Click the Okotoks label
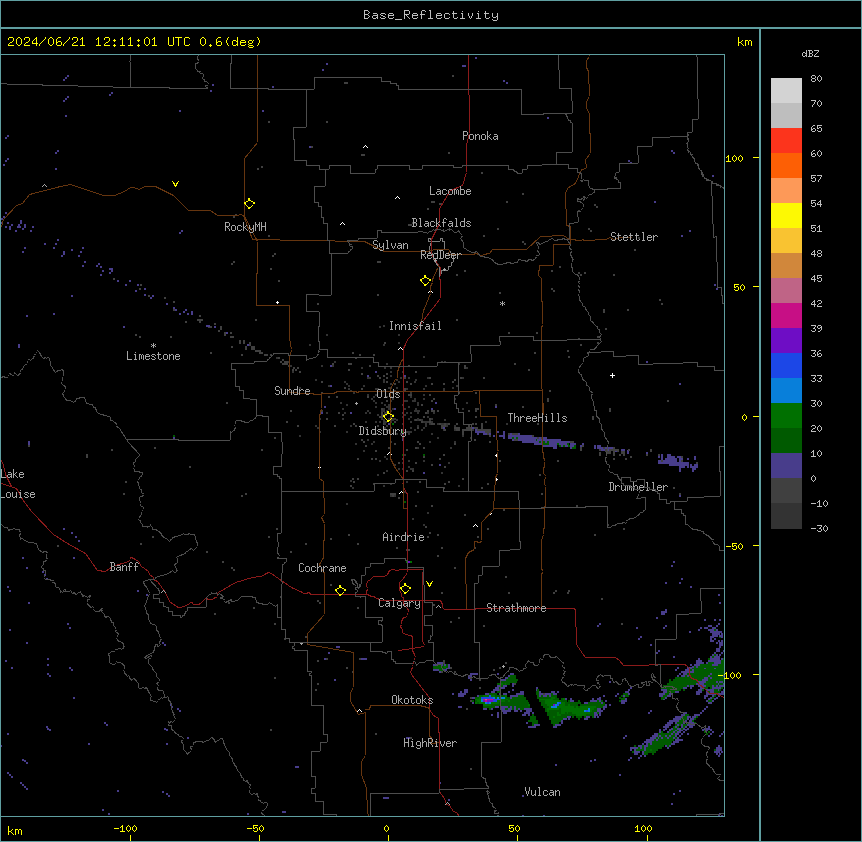 coord(412,700)
